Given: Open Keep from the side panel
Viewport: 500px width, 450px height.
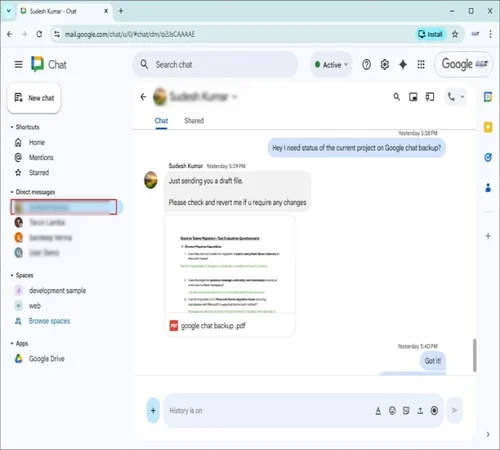Looking at the screenshot, I should point(488,127).
